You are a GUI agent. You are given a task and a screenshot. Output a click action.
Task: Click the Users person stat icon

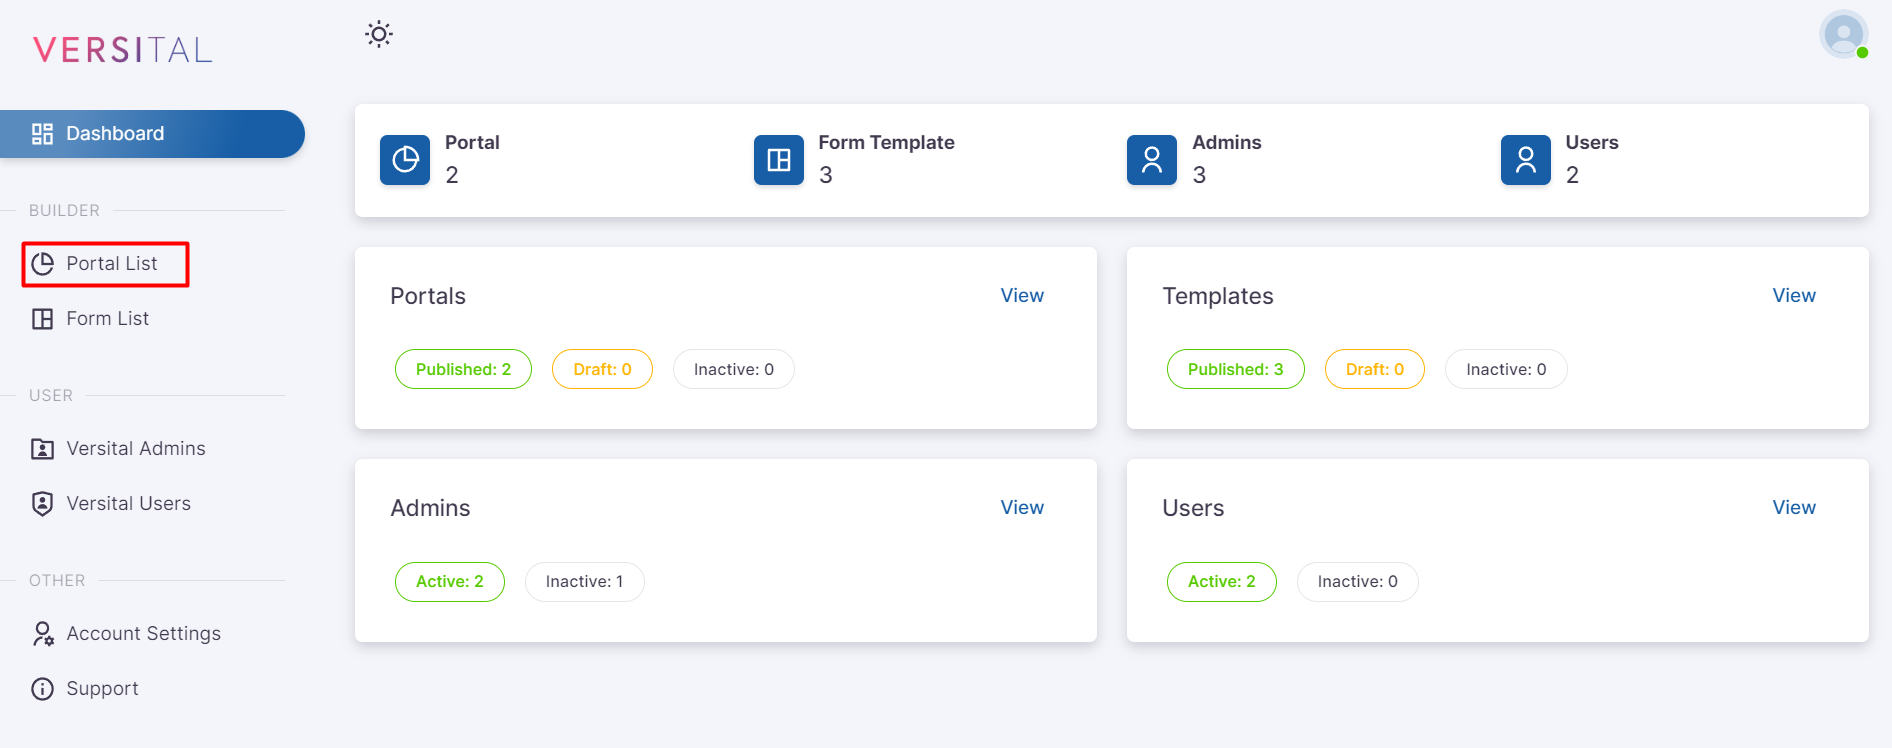pos(1525,160)
